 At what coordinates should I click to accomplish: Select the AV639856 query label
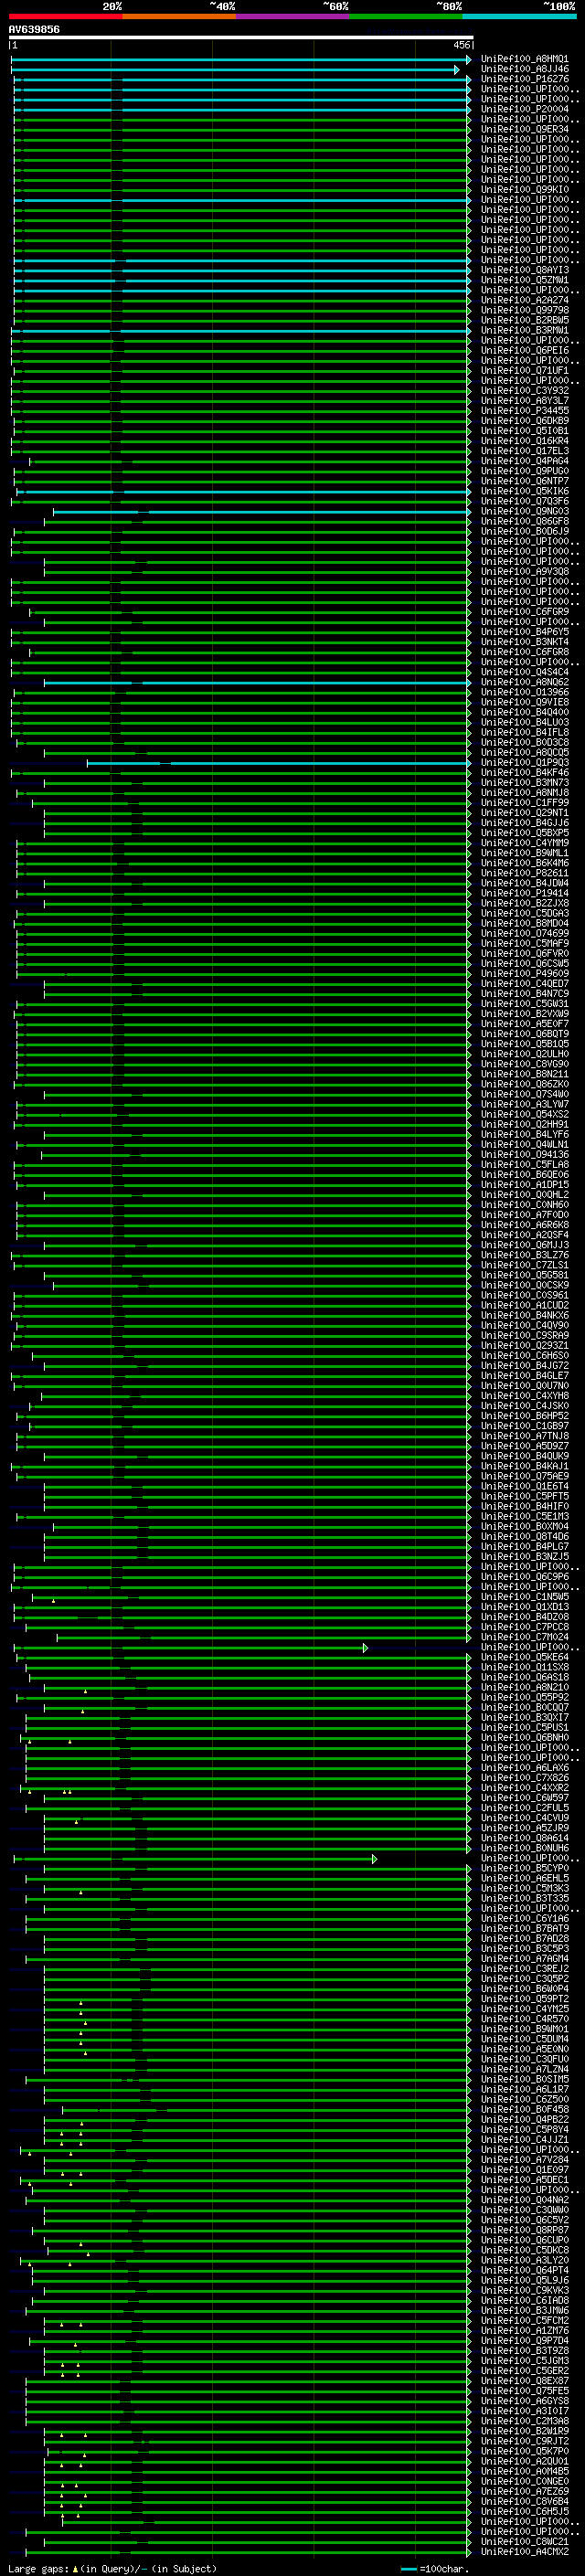[x=34, y=30]
